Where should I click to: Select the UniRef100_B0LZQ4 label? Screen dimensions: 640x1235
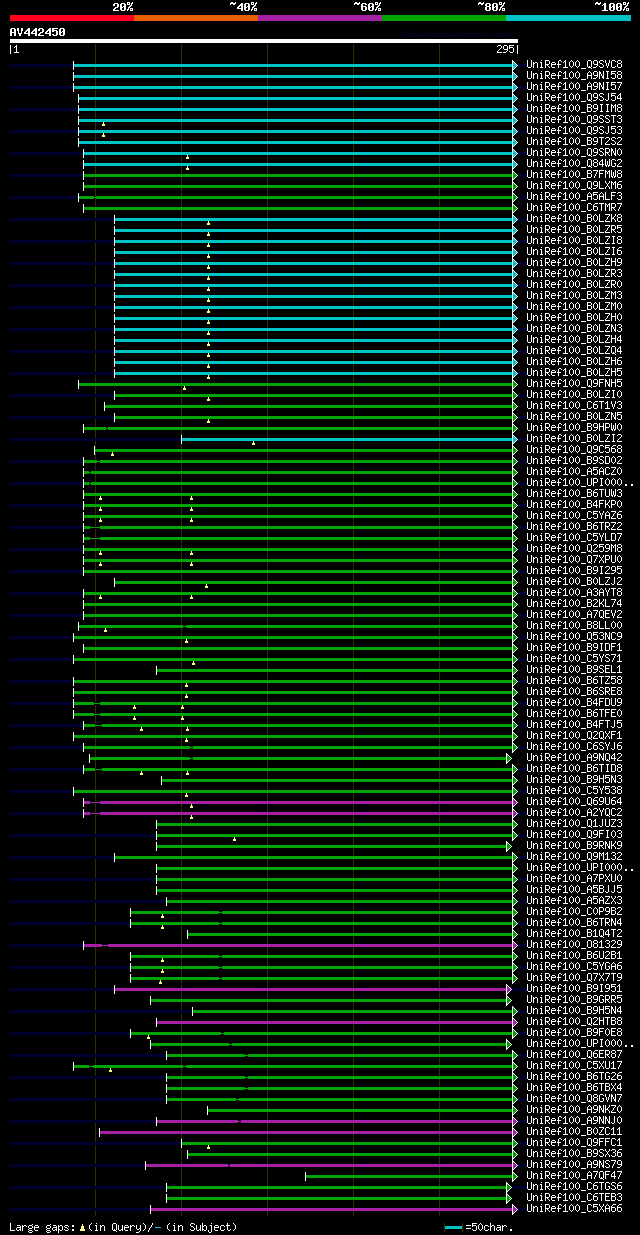[x=574, y=350]
